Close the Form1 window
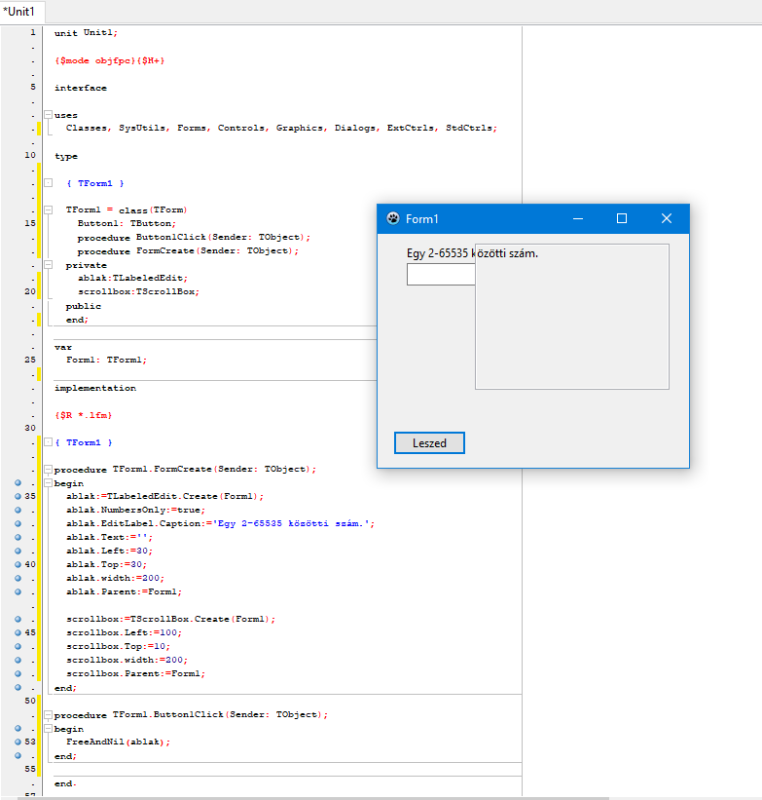This screenshot has width=762, height=800. (x=666, y=218)
